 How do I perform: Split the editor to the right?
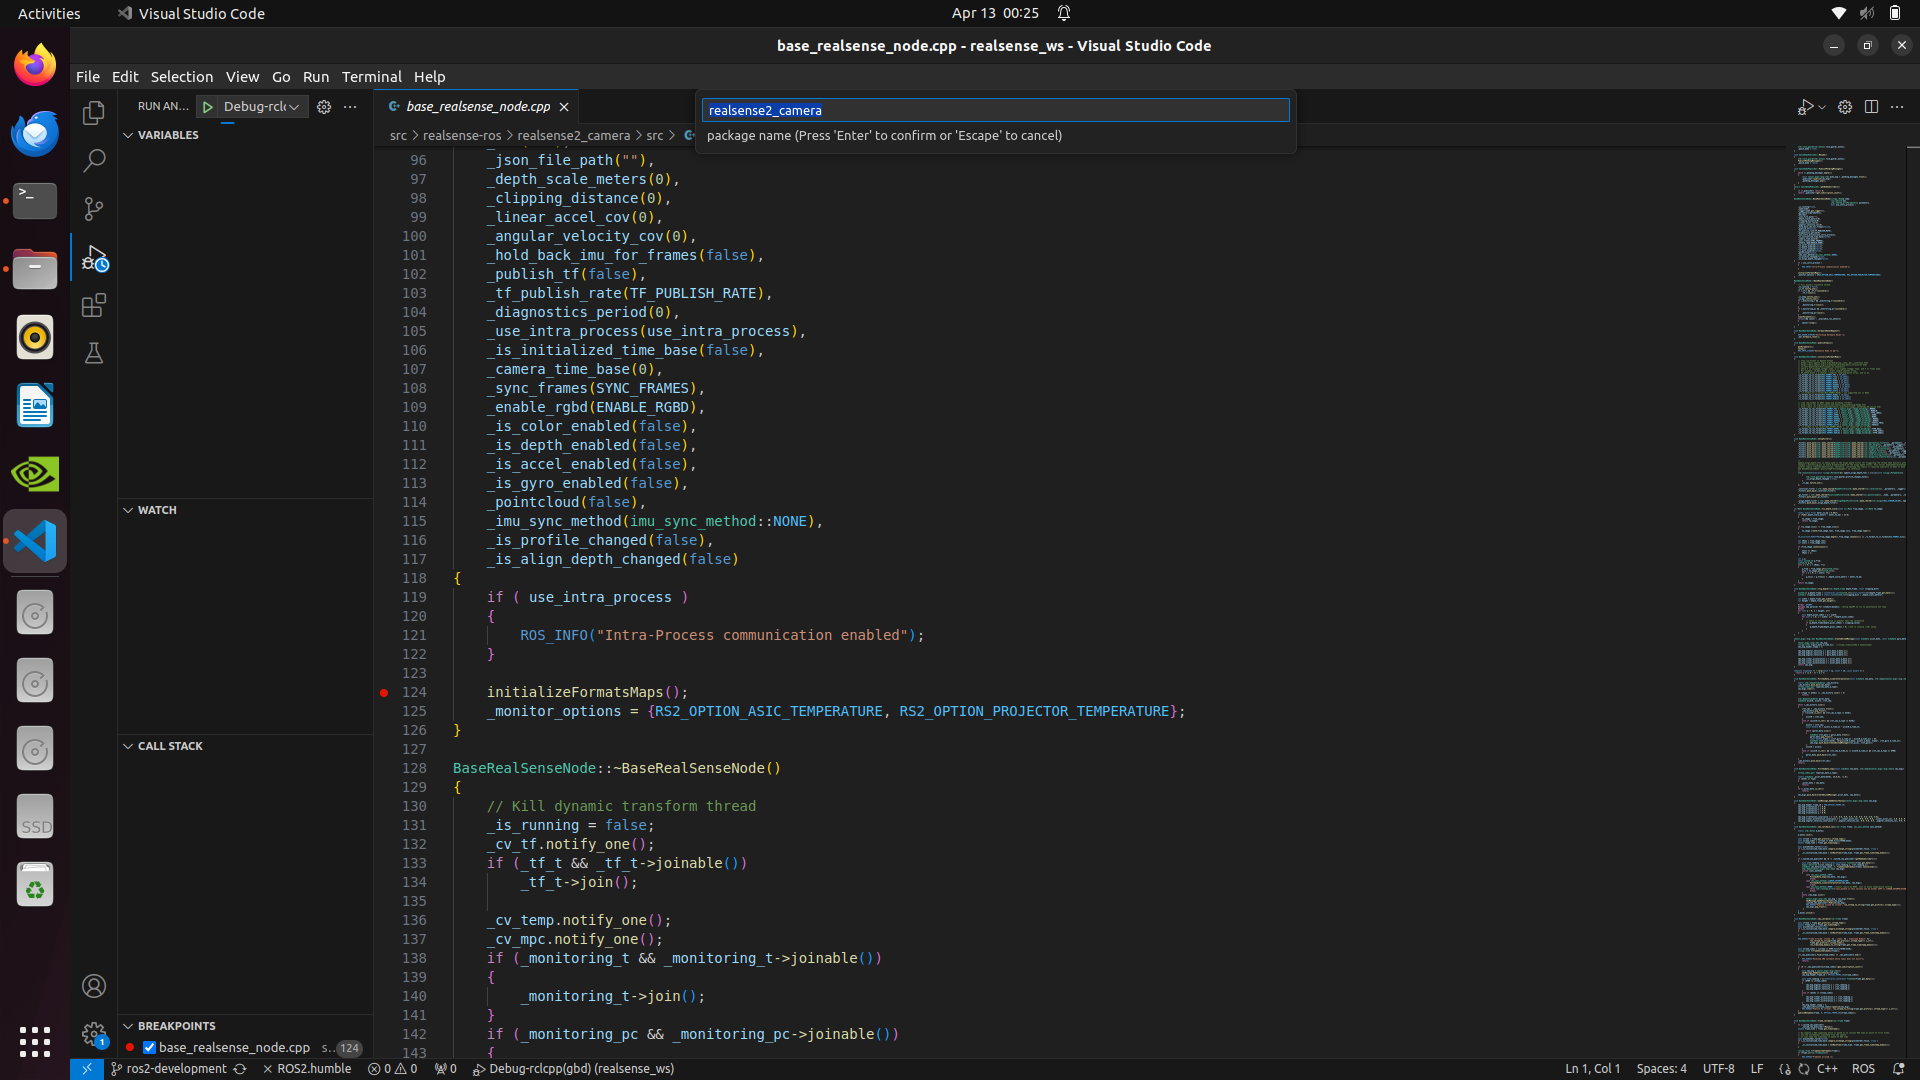[1871, 107]
